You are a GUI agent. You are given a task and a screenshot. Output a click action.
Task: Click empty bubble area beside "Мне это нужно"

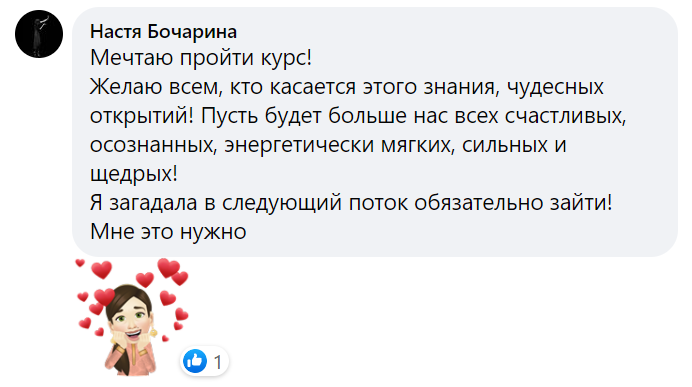[x=441, y=232]
